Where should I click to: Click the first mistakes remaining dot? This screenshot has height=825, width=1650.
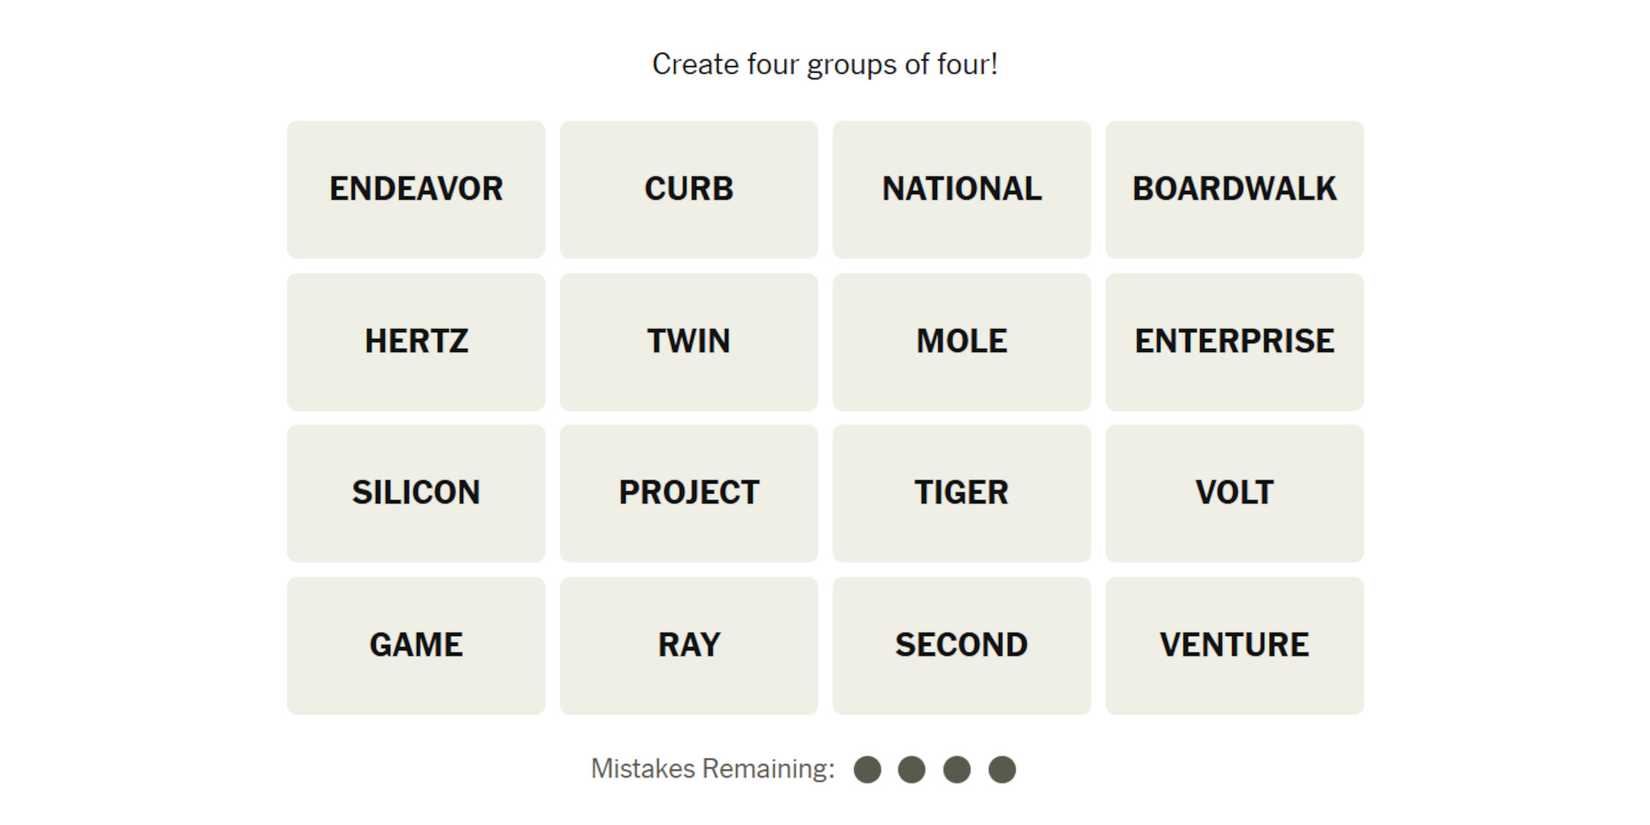pyautogui.click(x=867, y=769)
